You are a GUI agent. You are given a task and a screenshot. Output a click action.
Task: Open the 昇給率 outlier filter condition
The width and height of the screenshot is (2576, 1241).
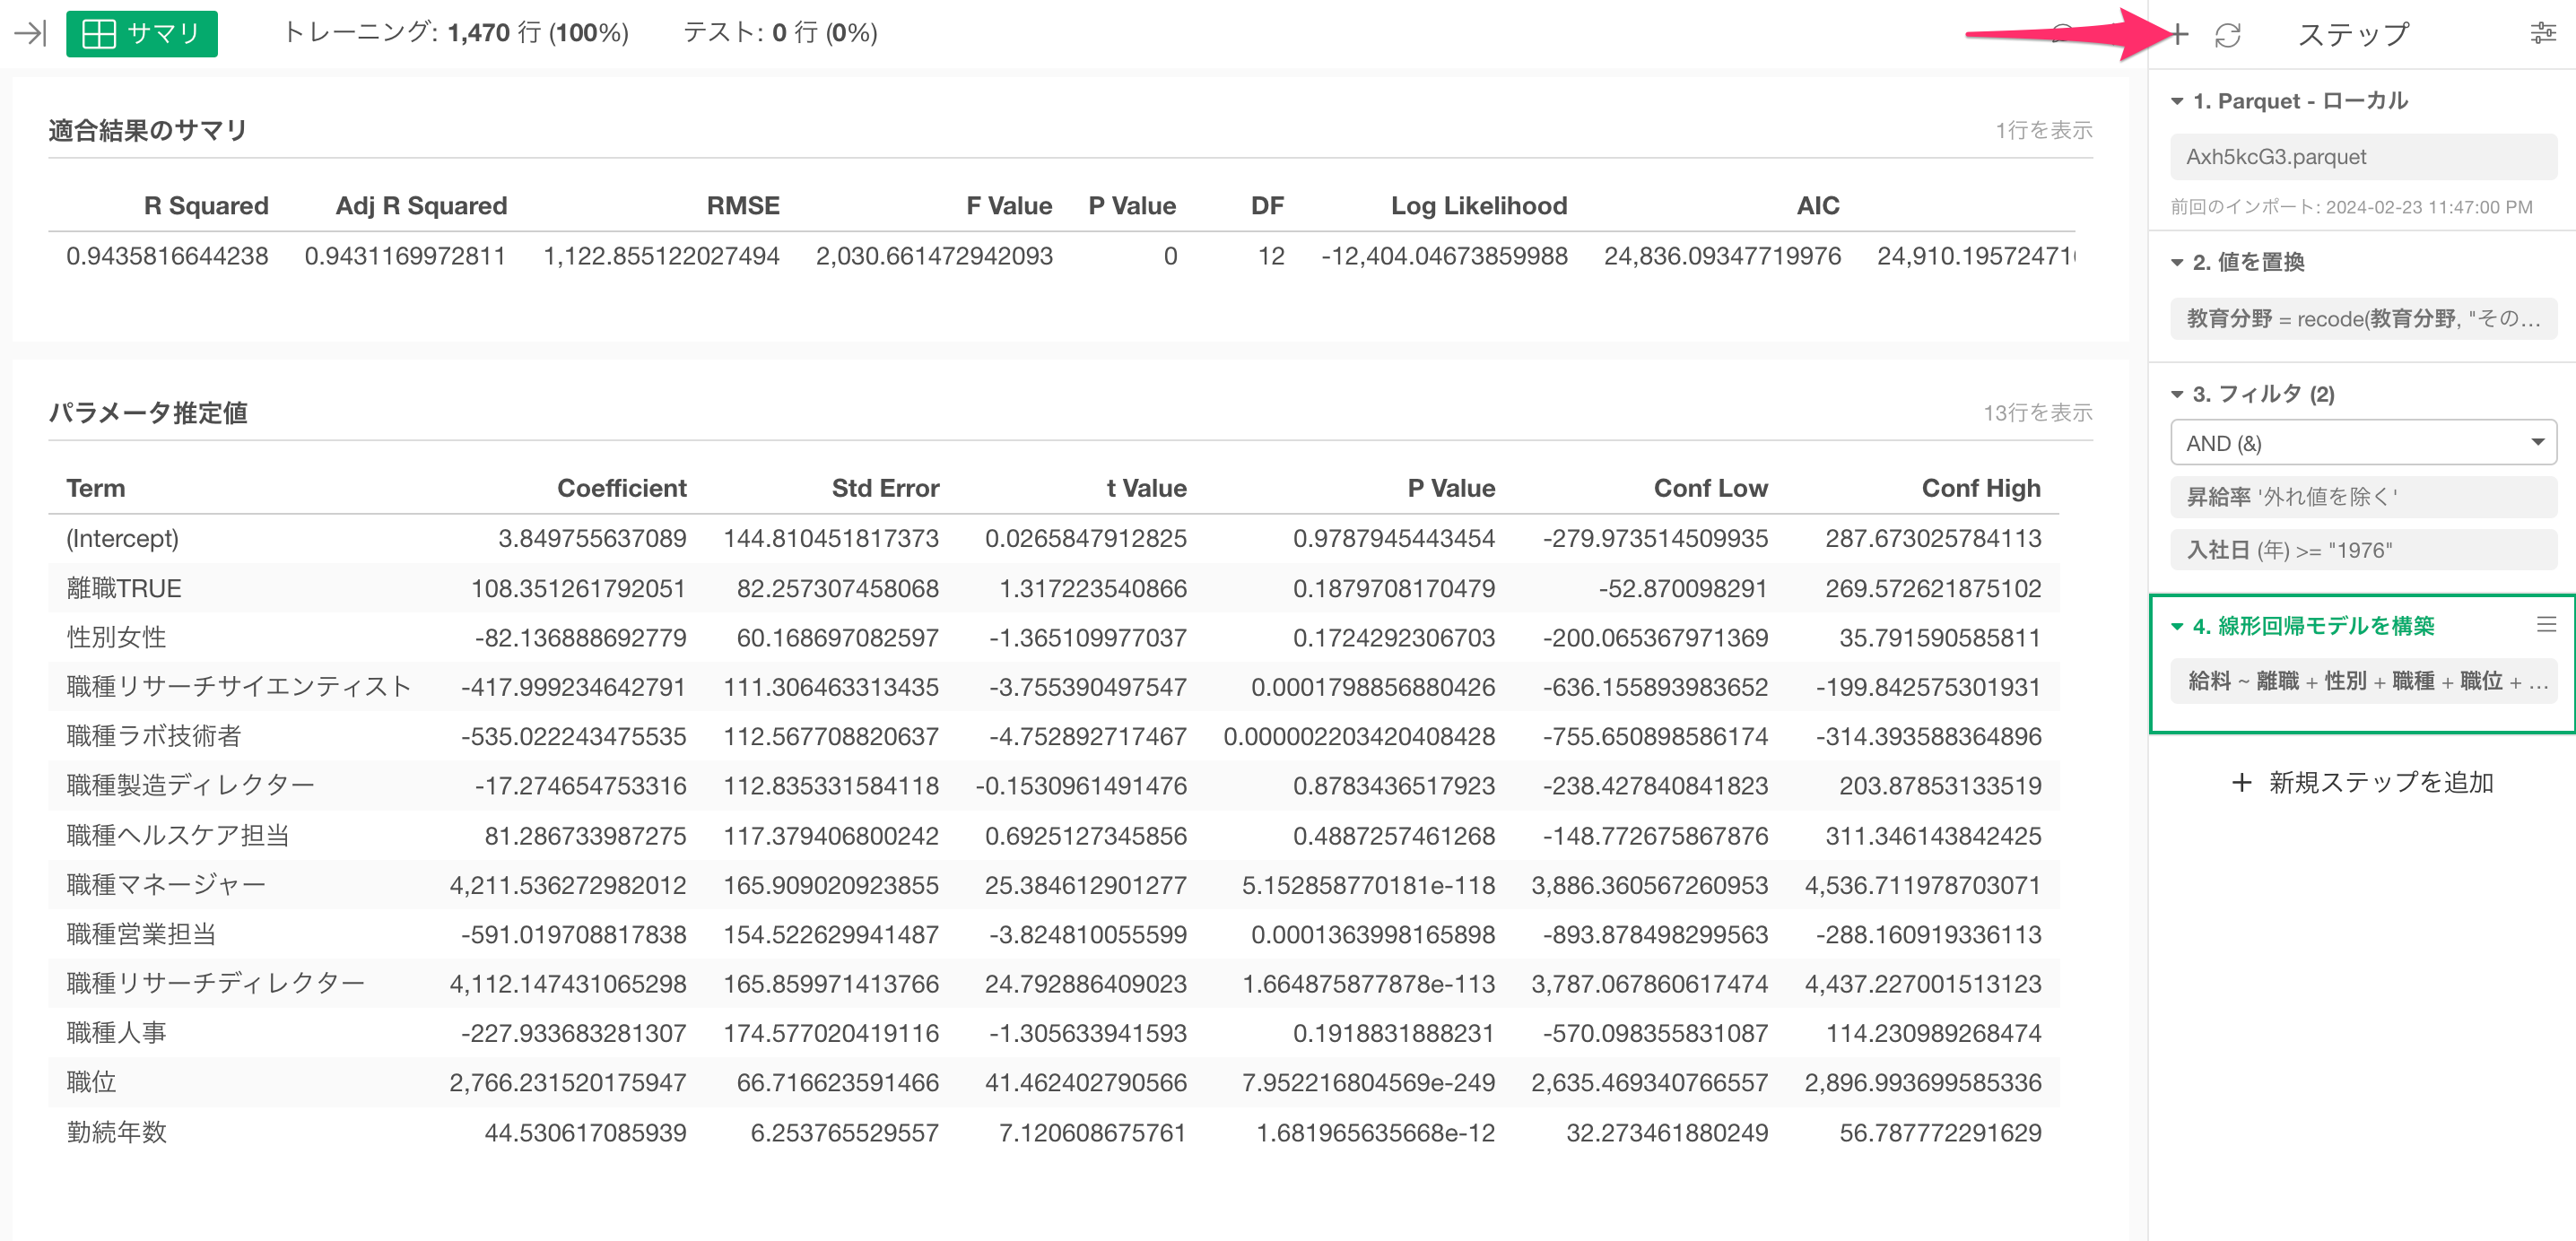(x=2362, y=497)
